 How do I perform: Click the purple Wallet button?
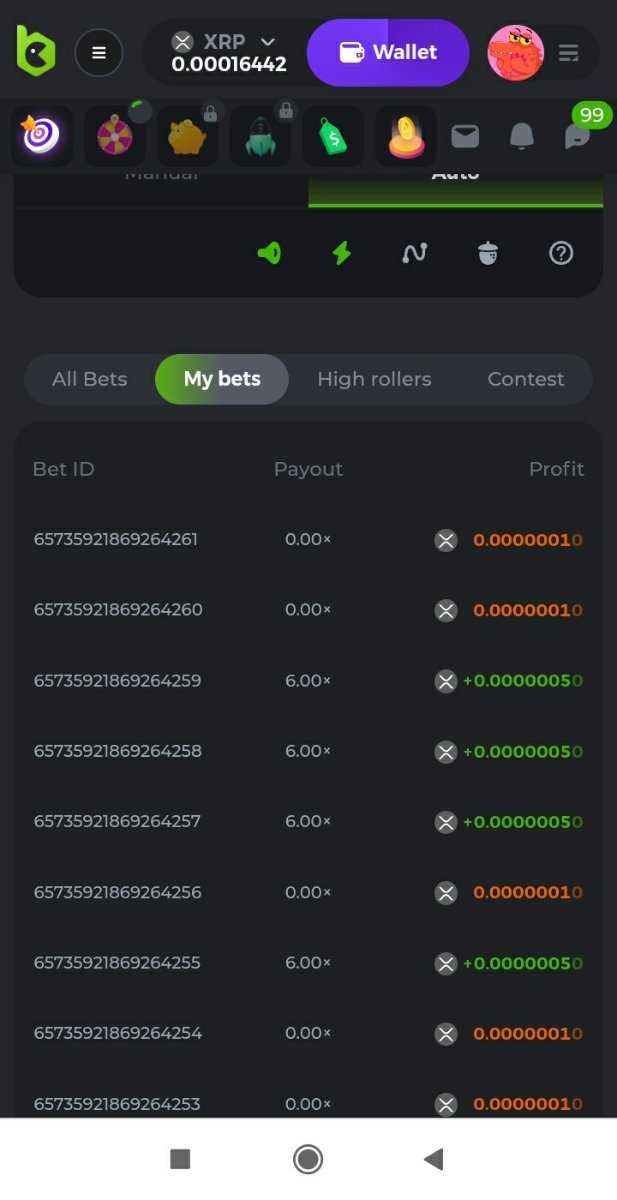[388, 53]
